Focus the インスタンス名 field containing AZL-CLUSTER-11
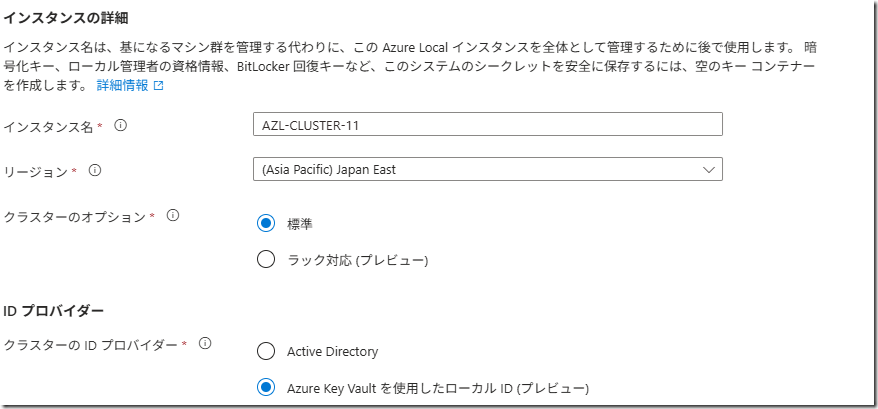Screen dimensions: 878x409 (x=488, y=124)
